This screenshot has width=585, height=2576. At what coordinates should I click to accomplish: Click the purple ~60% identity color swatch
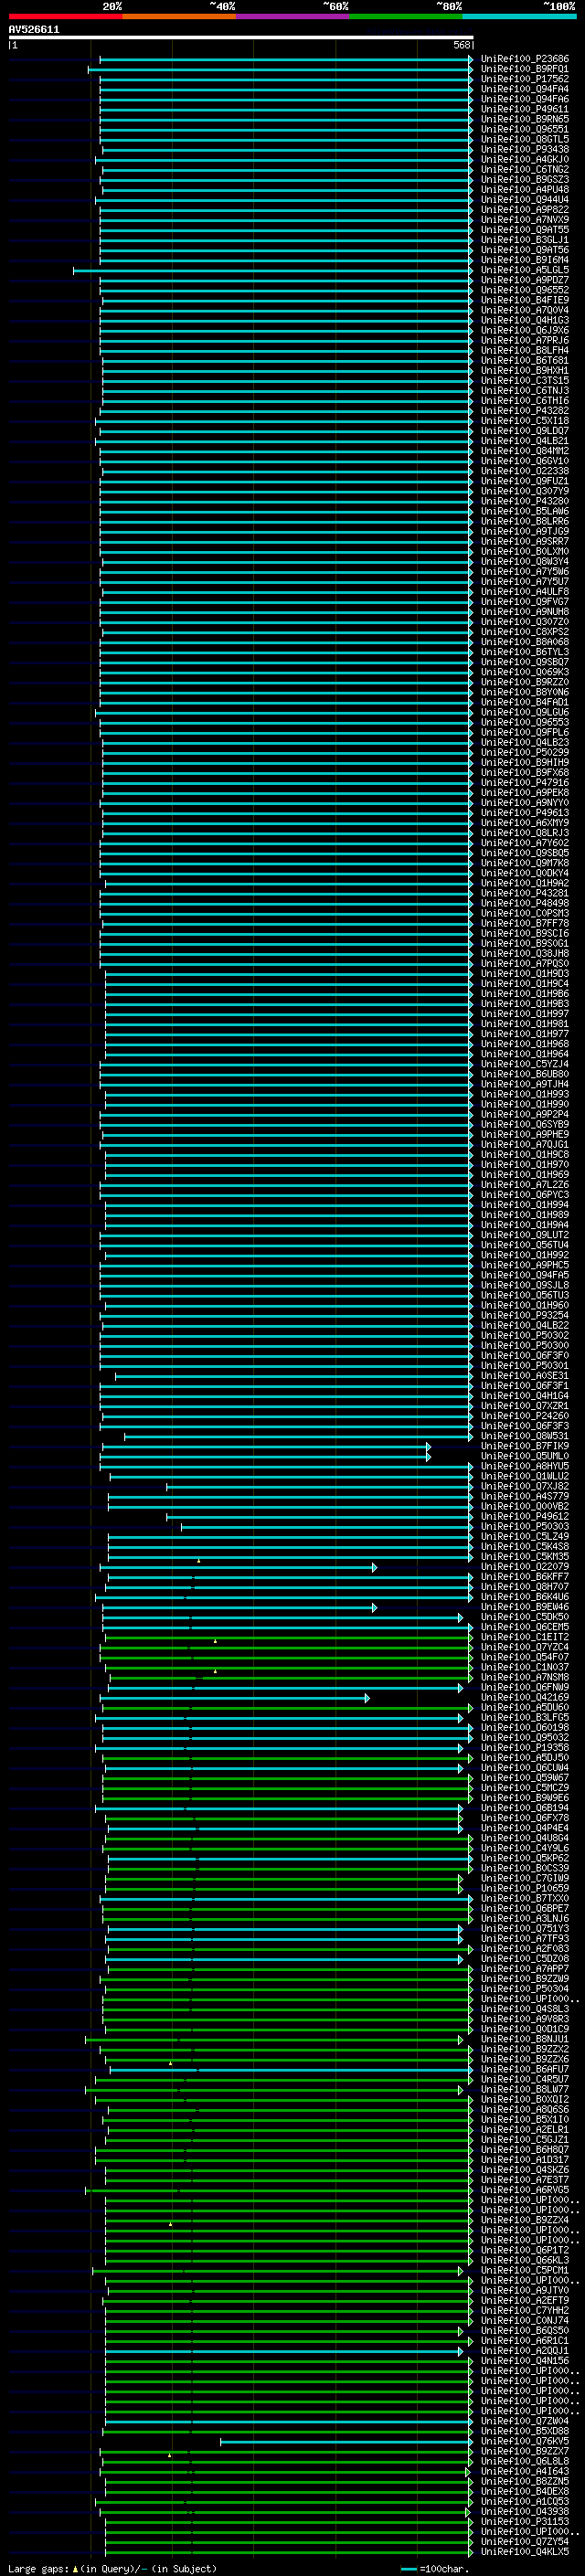click(292, 16)
